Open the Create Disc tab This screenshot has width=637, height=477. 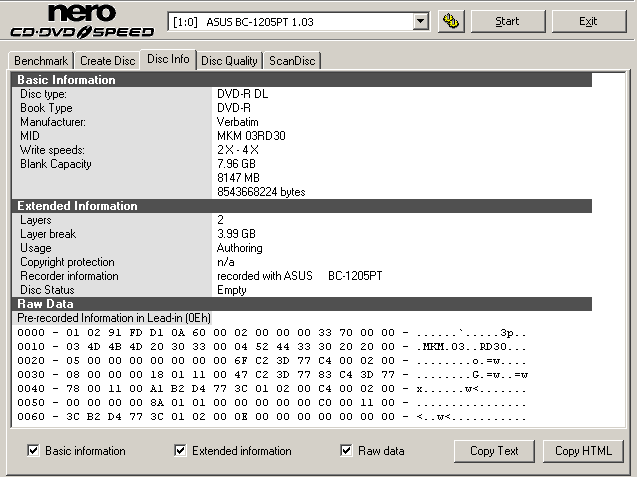tap(108, 61)
